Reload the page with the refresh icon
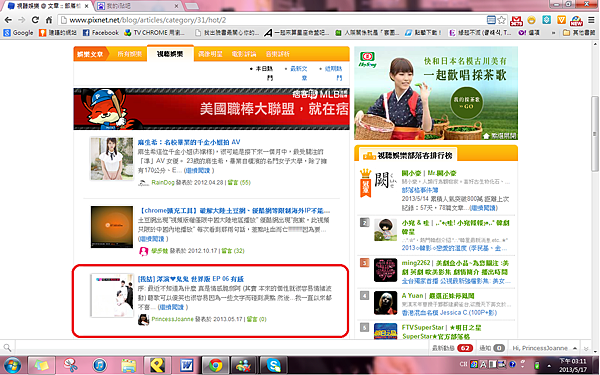 (35, 20)
